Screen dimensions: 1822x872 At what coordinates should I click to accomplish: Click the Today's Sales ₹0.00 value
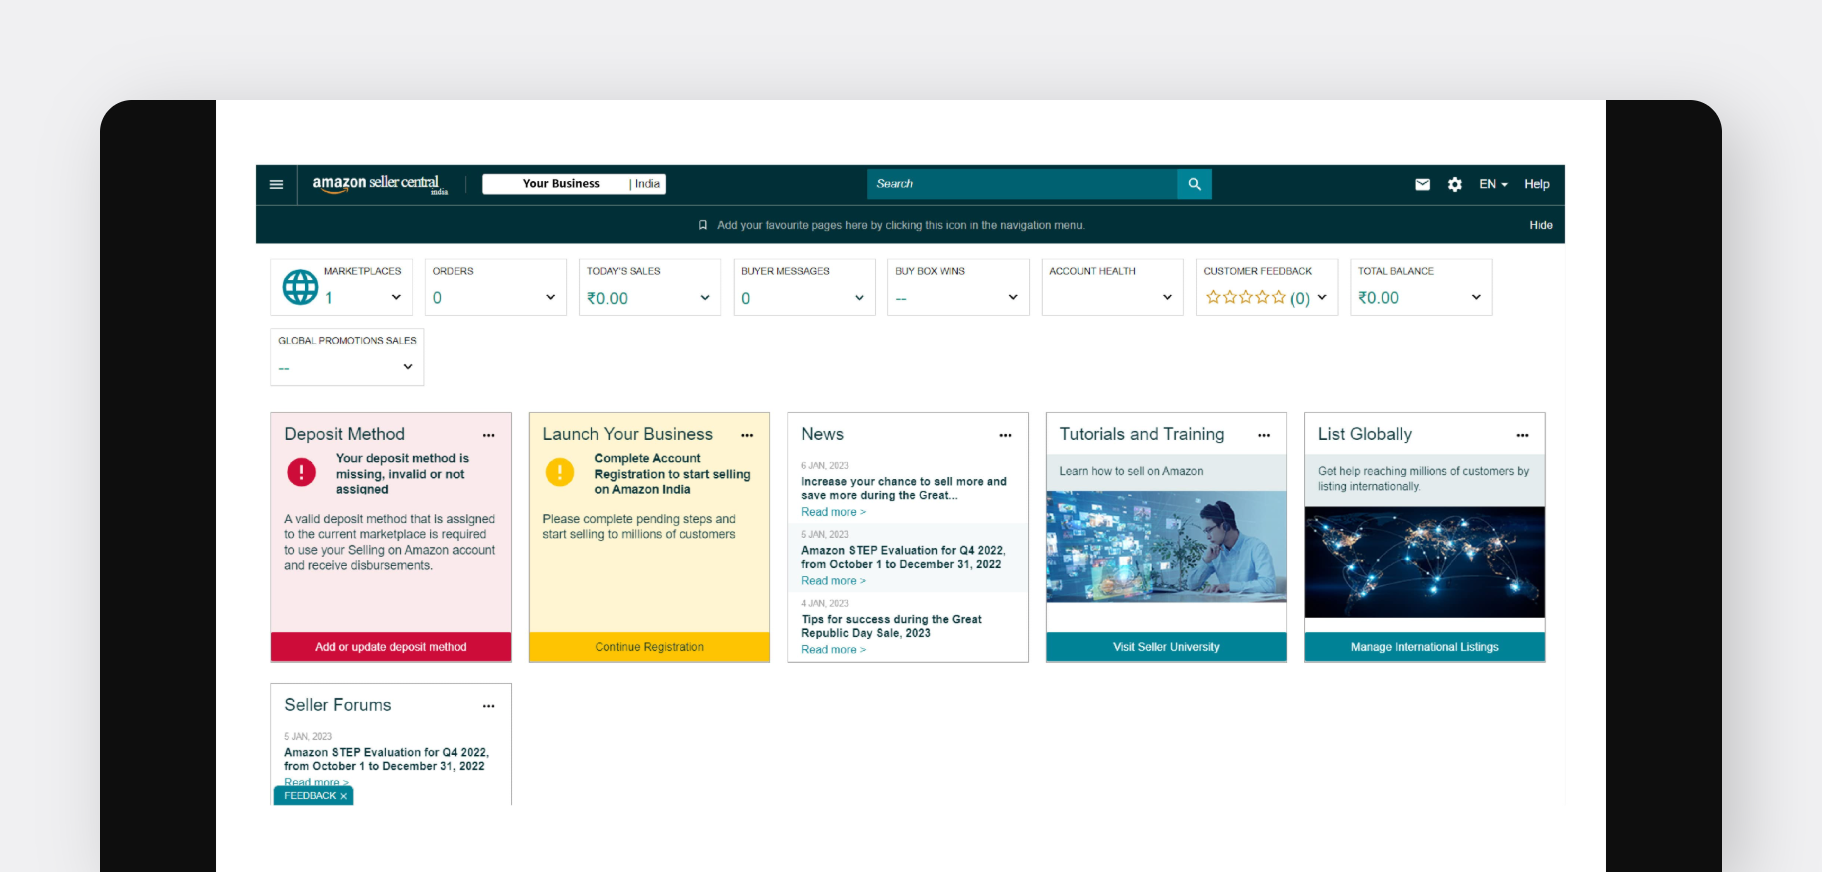pyautogui.click(x=607, y=298)
